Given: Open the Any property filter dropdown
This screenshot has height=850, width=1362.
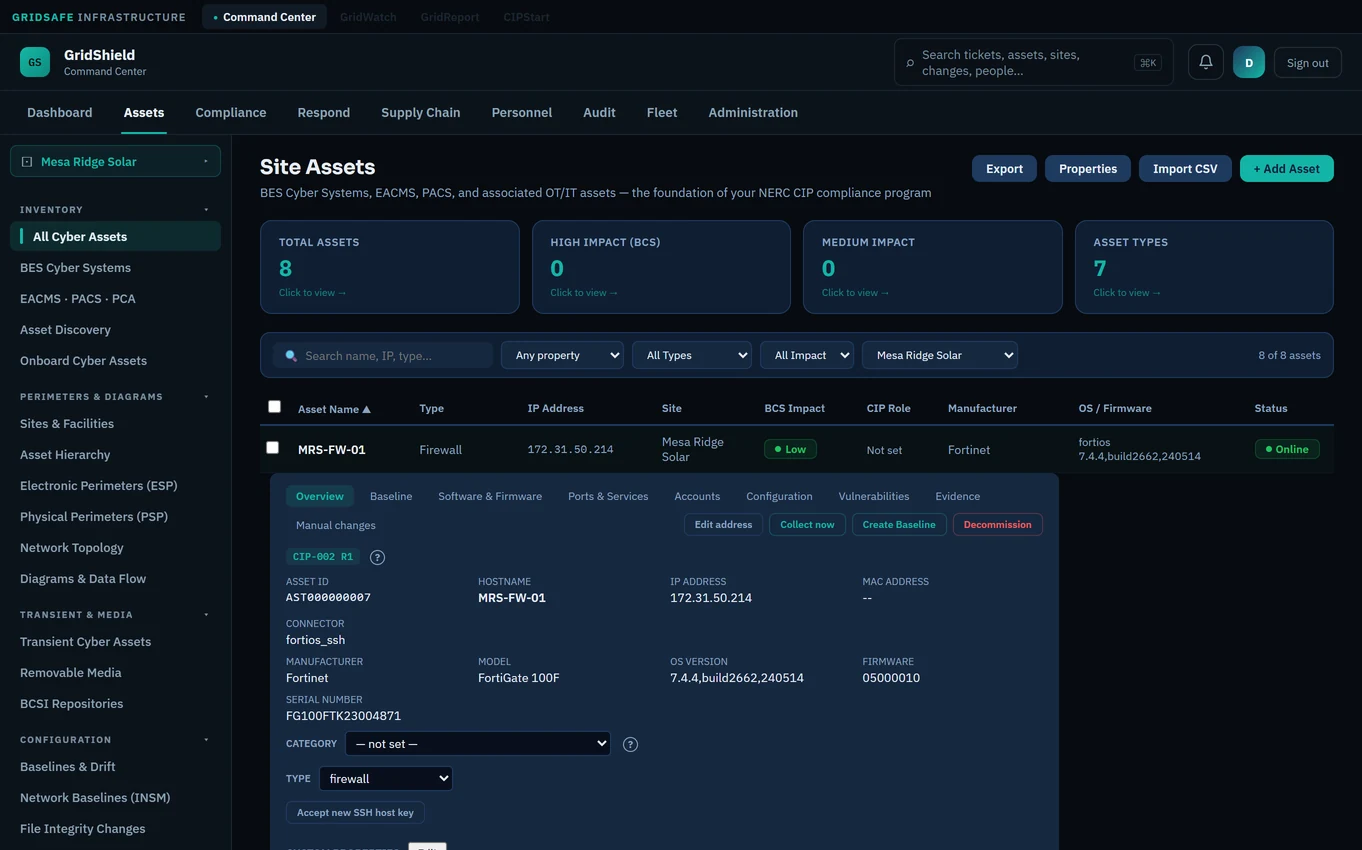Looking at the screenshot, I should click(562, 355).
